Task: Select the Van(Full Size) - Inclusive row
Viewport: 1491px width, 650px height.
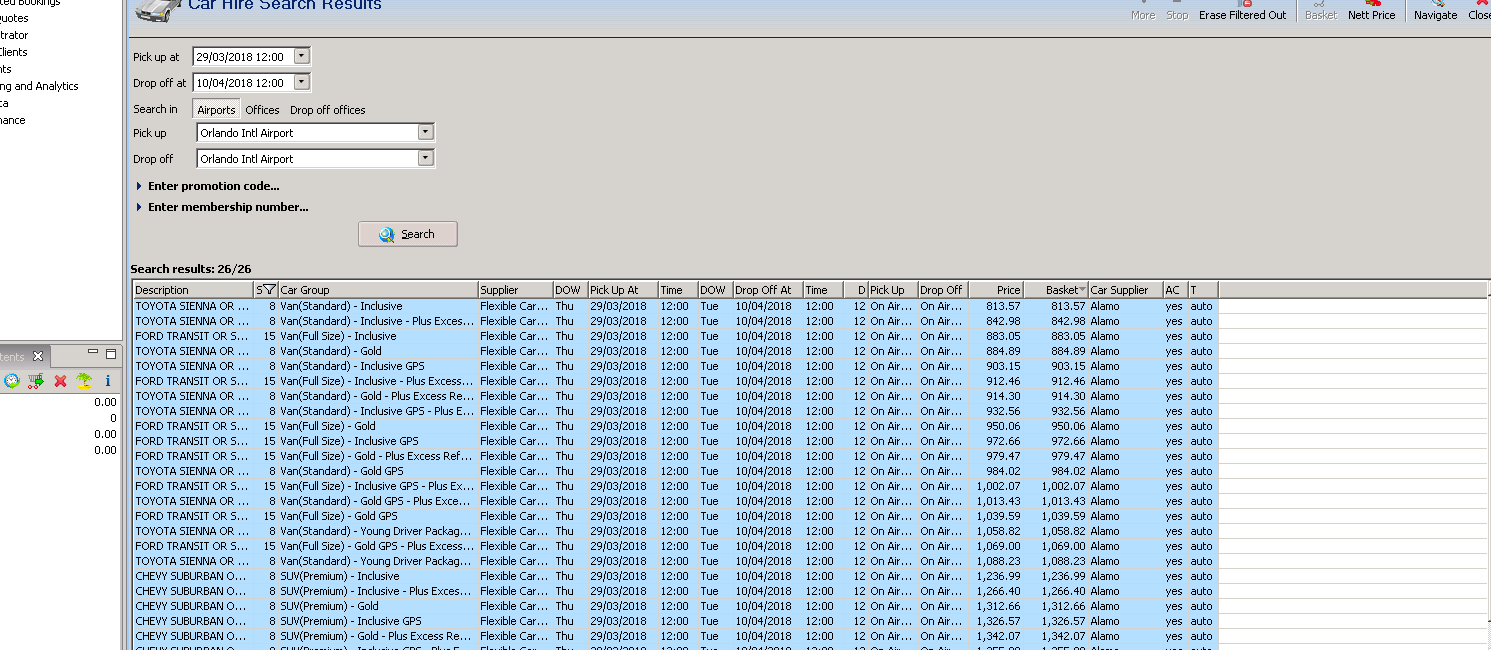Action: tap(675, 336)
